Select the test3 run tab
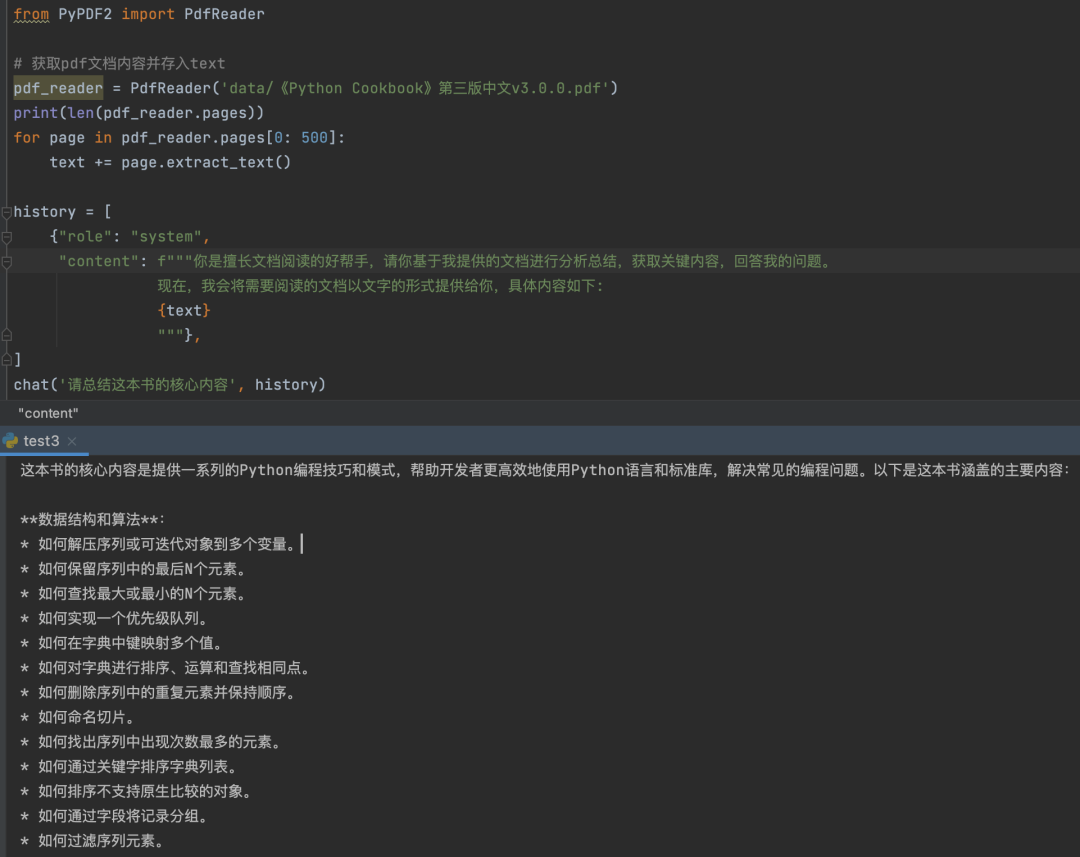Image resolution: width=1080 pixels, height=857 pixels. click(x=41, y=441)
